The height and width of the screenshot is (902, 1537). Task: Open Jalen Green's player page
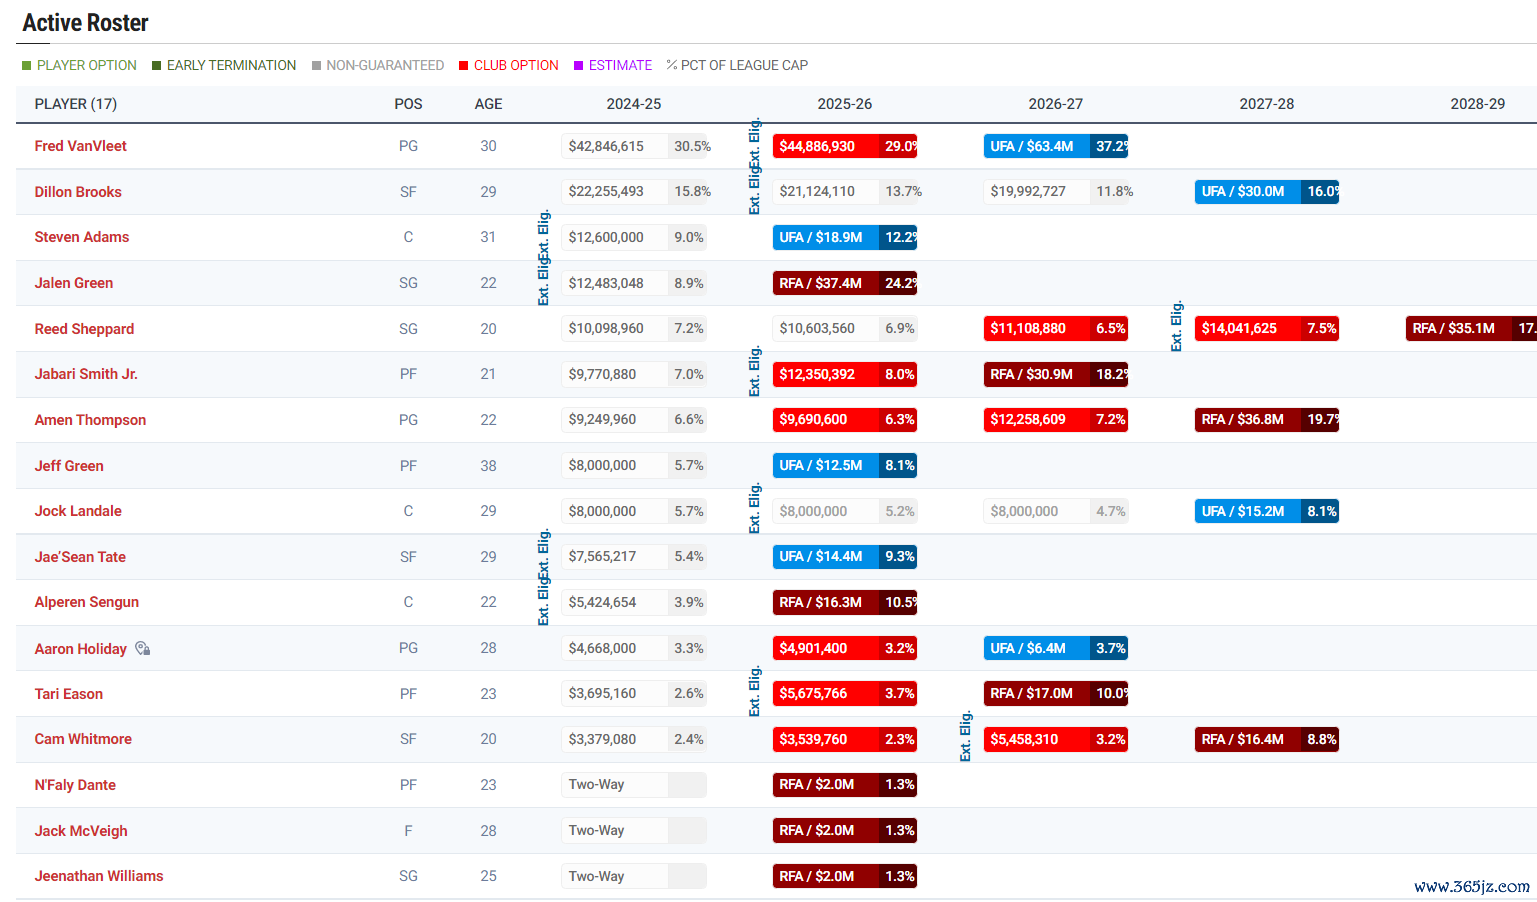[x=74, y=283]
